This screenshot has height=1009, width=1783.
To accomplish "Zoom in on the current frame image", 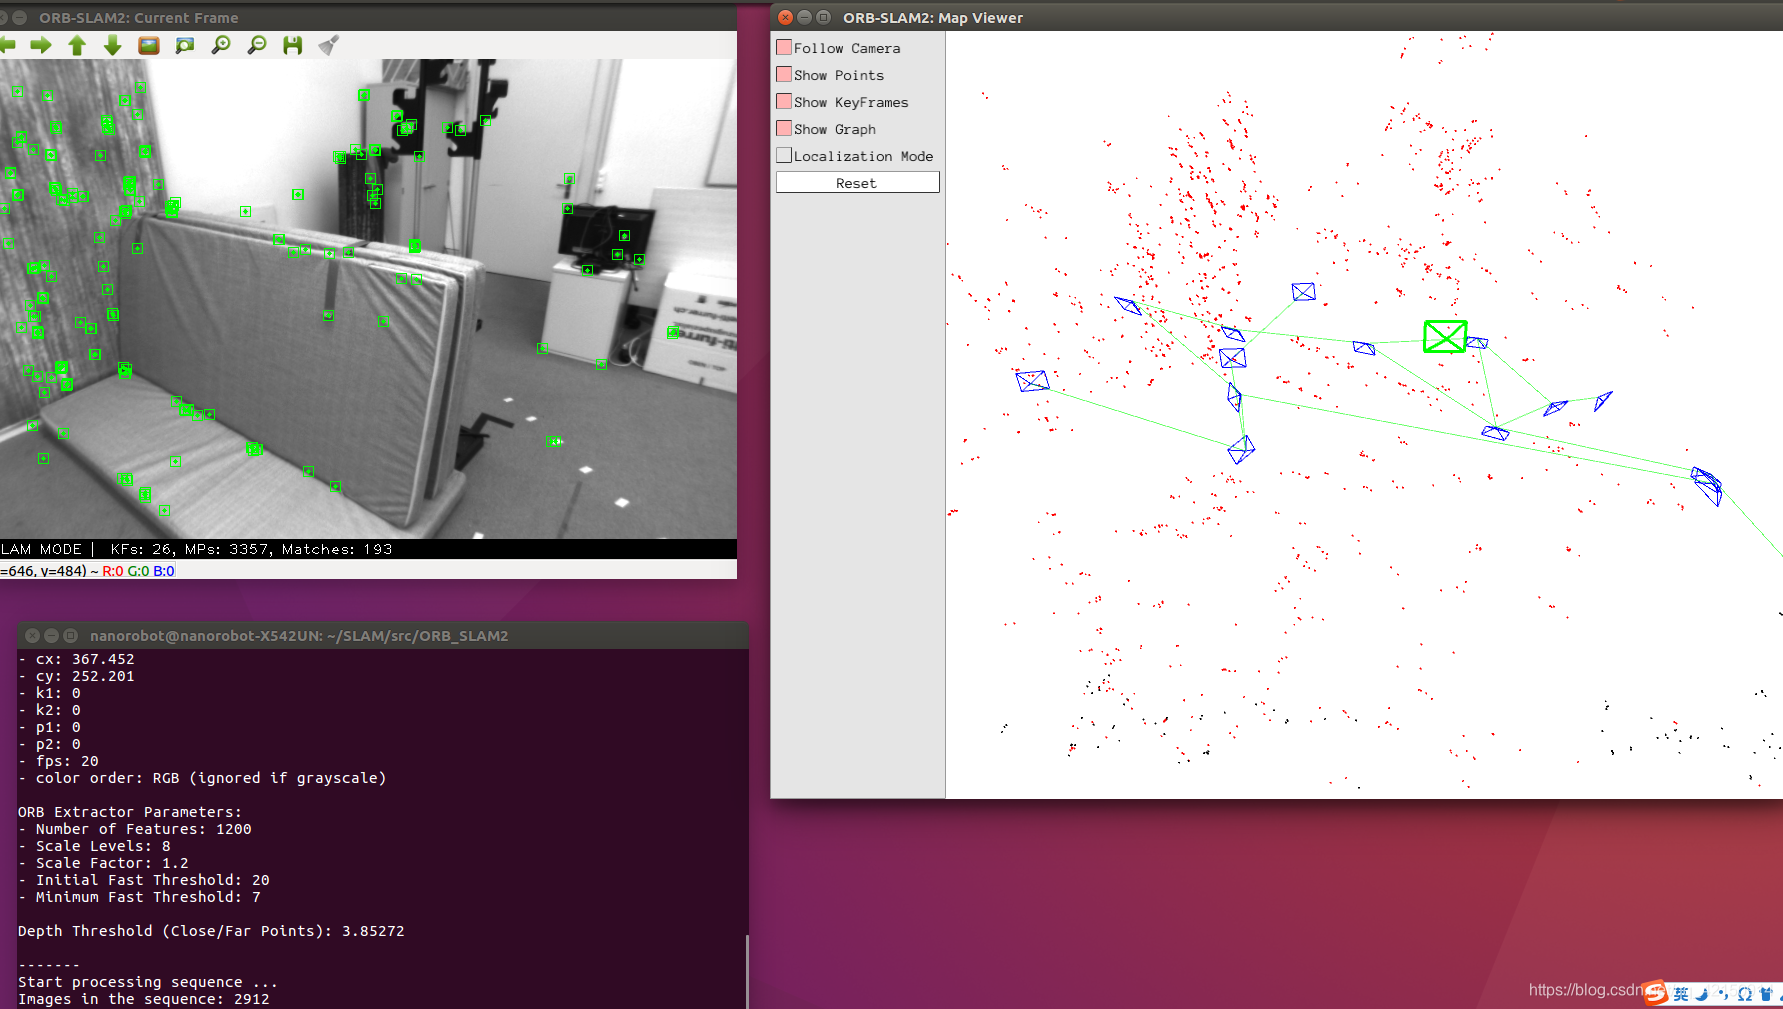I will [221, 45].
